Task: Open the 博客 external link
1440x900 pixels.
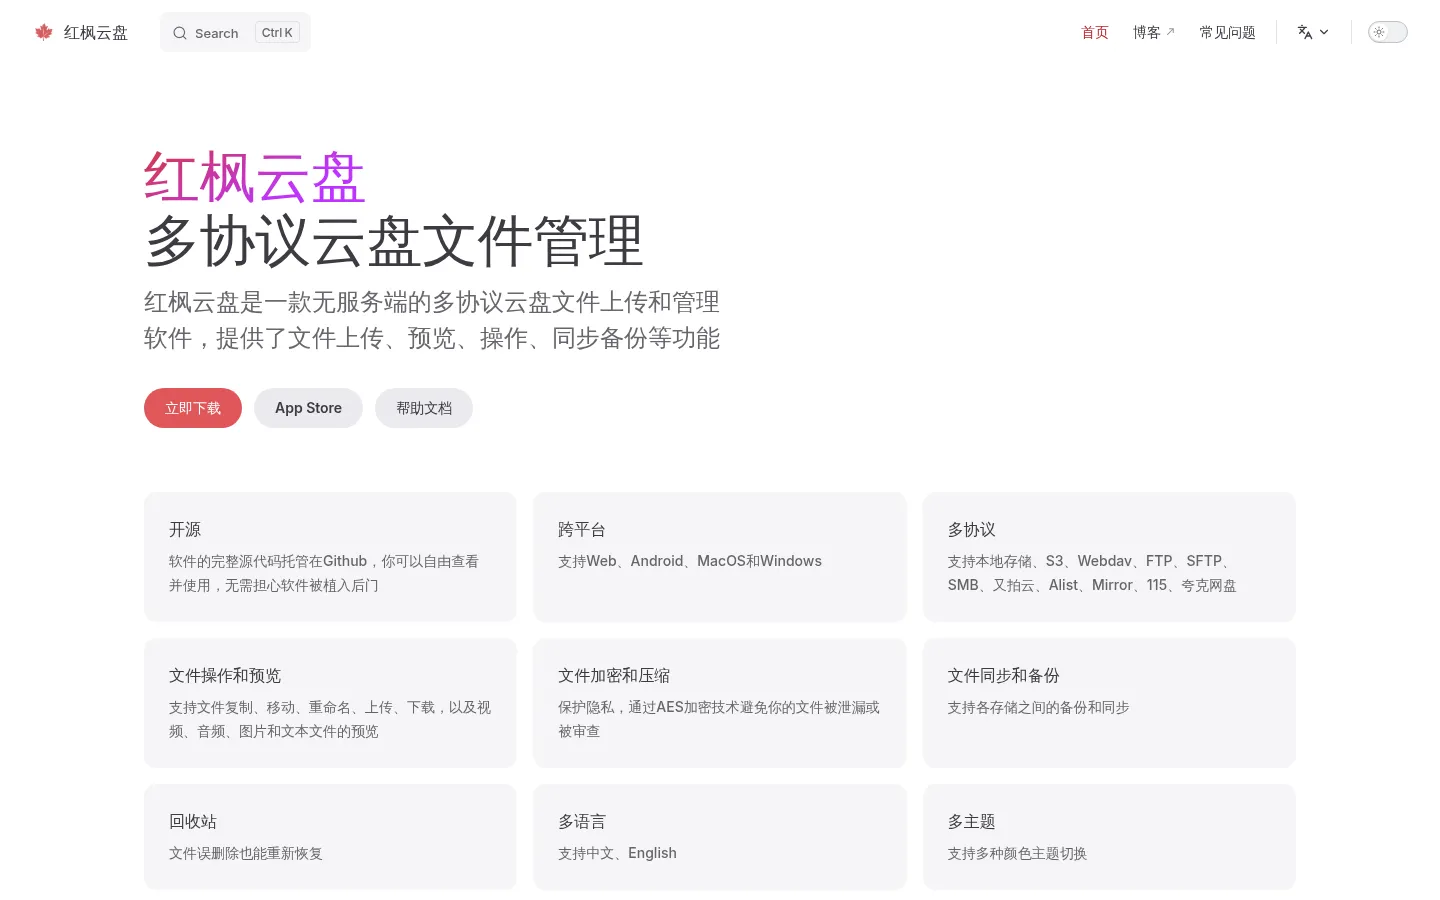Action: click(1154, 32)
